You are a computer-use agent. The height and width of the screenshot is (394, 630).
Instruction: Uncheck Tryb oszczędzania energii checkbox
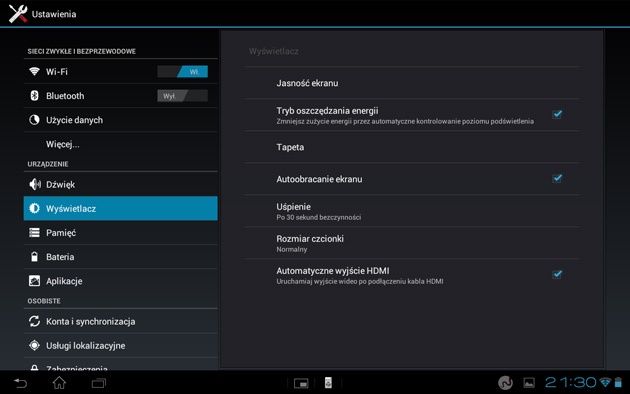point(557,114)
